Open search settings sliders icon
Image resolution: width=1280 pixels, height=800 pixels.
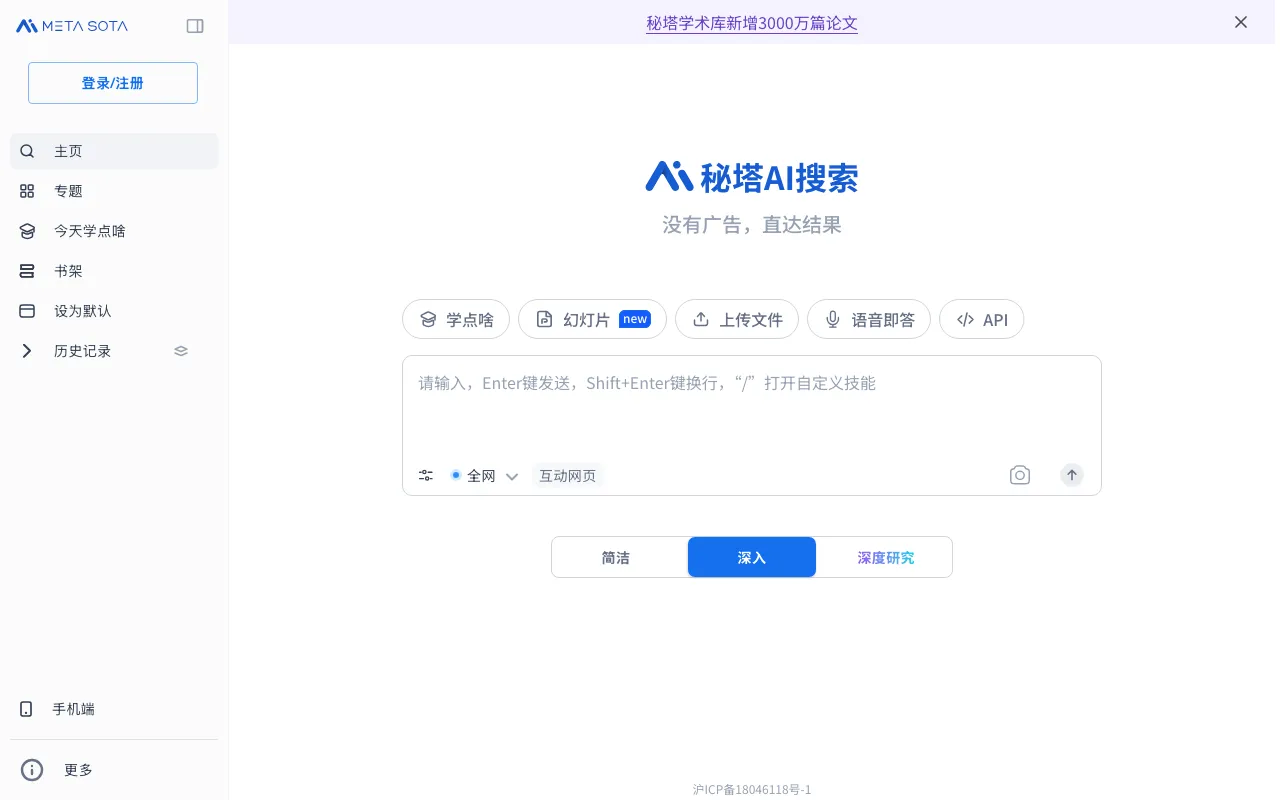pos(426,476)
